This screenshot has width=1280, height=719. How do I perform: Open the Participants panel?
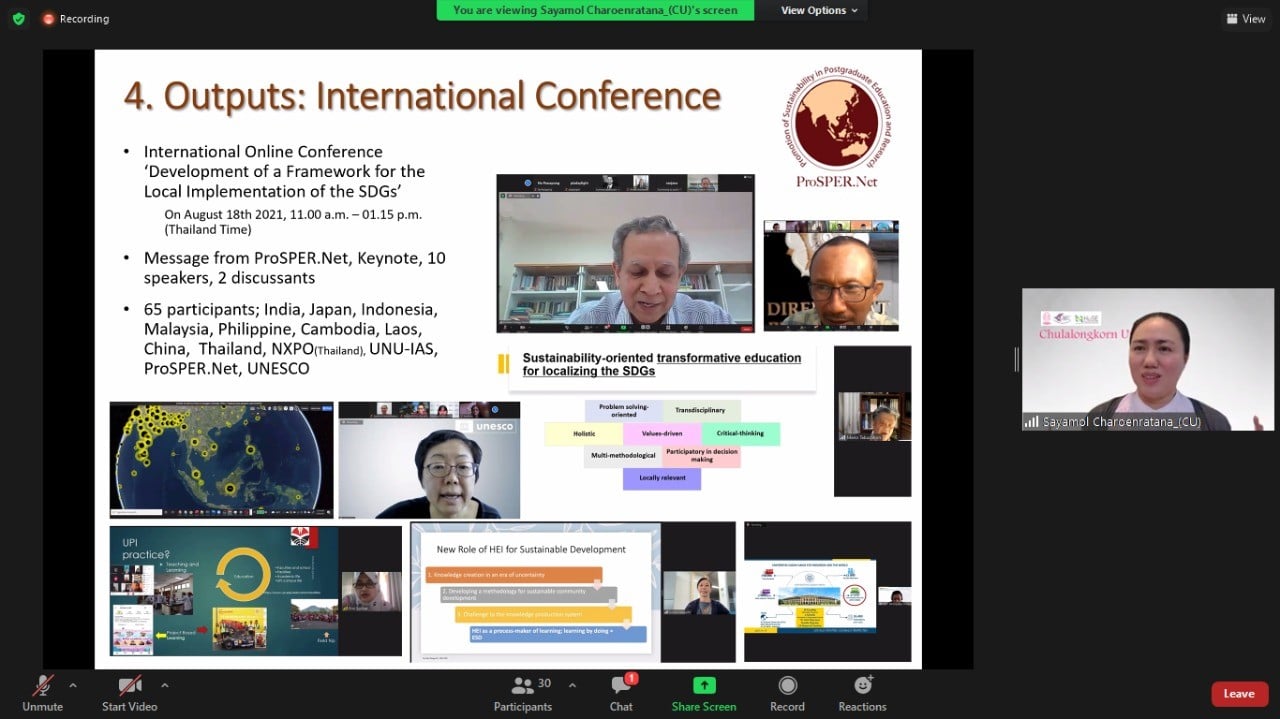pyautogui.click(x=522, y=693)
